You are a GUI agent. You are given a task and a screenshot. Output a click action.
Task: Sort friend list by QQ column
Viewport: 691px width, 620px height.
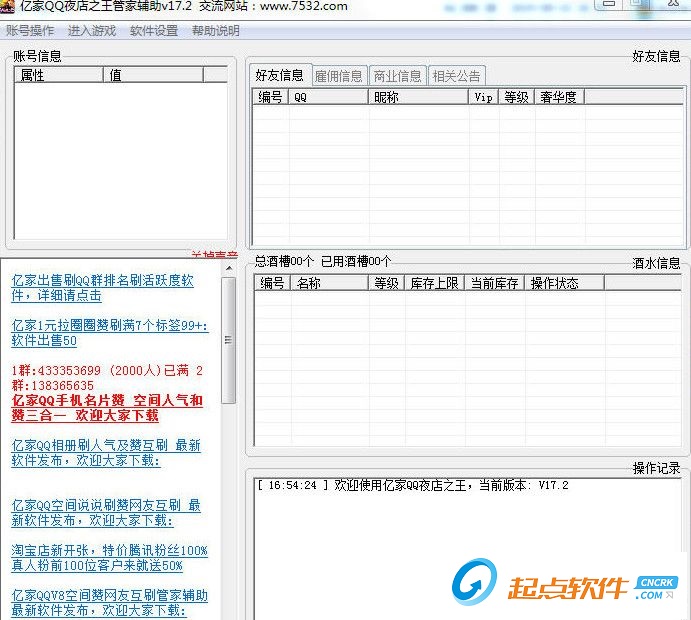pos(328,97)
